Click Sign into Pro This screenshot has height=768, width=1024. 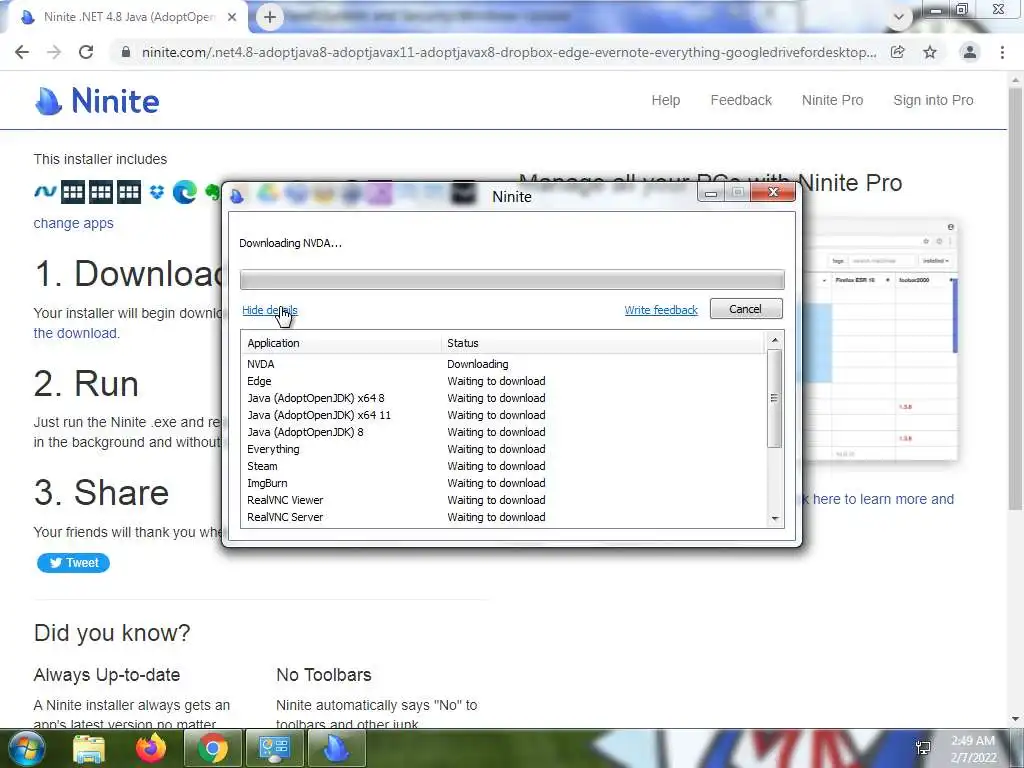click(933, 100)
